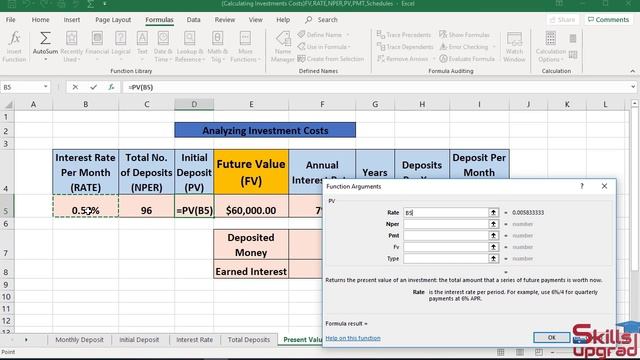The width and height of the screenshot is (640, 360).
Task: Open the Text functions list
Action: [x=142, y=47]
